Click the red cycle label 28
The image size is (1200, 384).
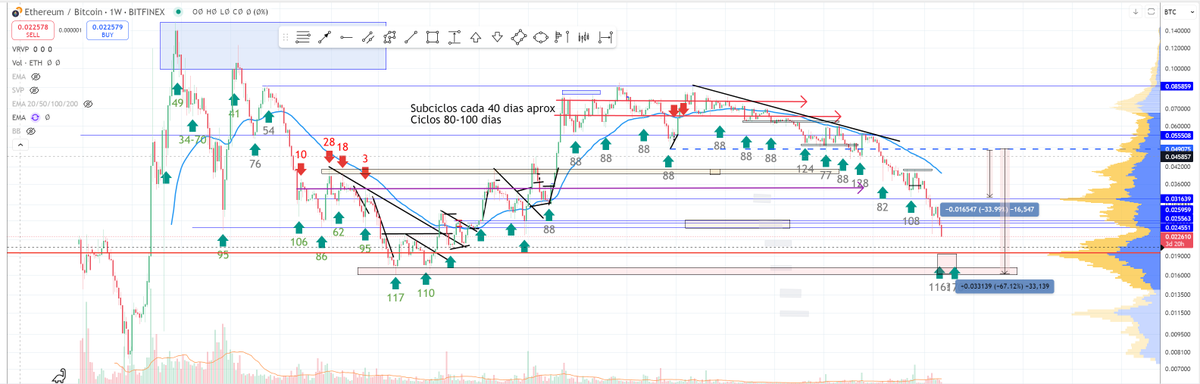pyautogui.click(x=328, y=143)
